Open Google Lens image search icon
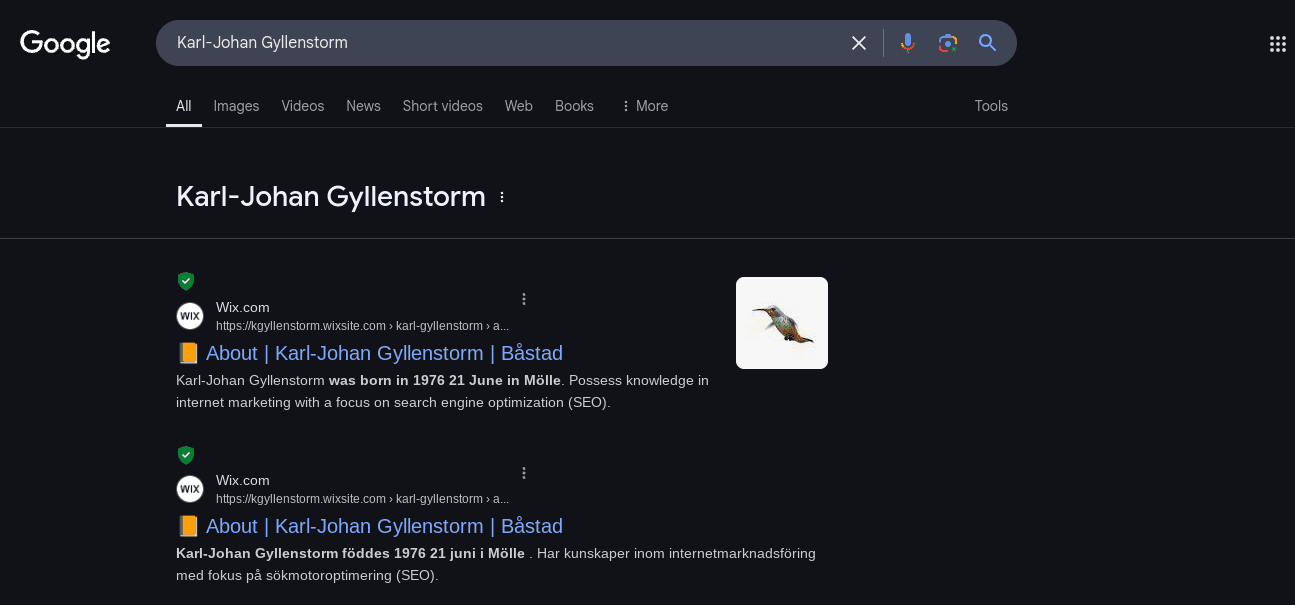The width and height of the screenshot is (1295, 605). coord(948,43)
